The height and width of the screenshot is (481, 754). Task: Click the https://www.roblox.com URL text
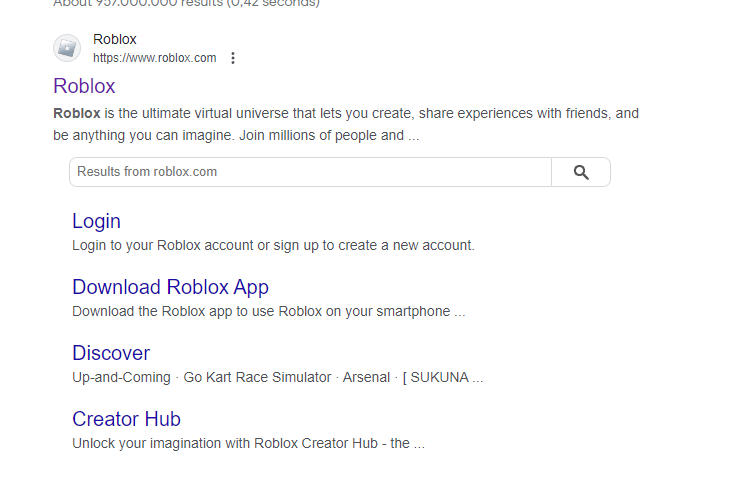pyautogui.click(x=154, y=58)
